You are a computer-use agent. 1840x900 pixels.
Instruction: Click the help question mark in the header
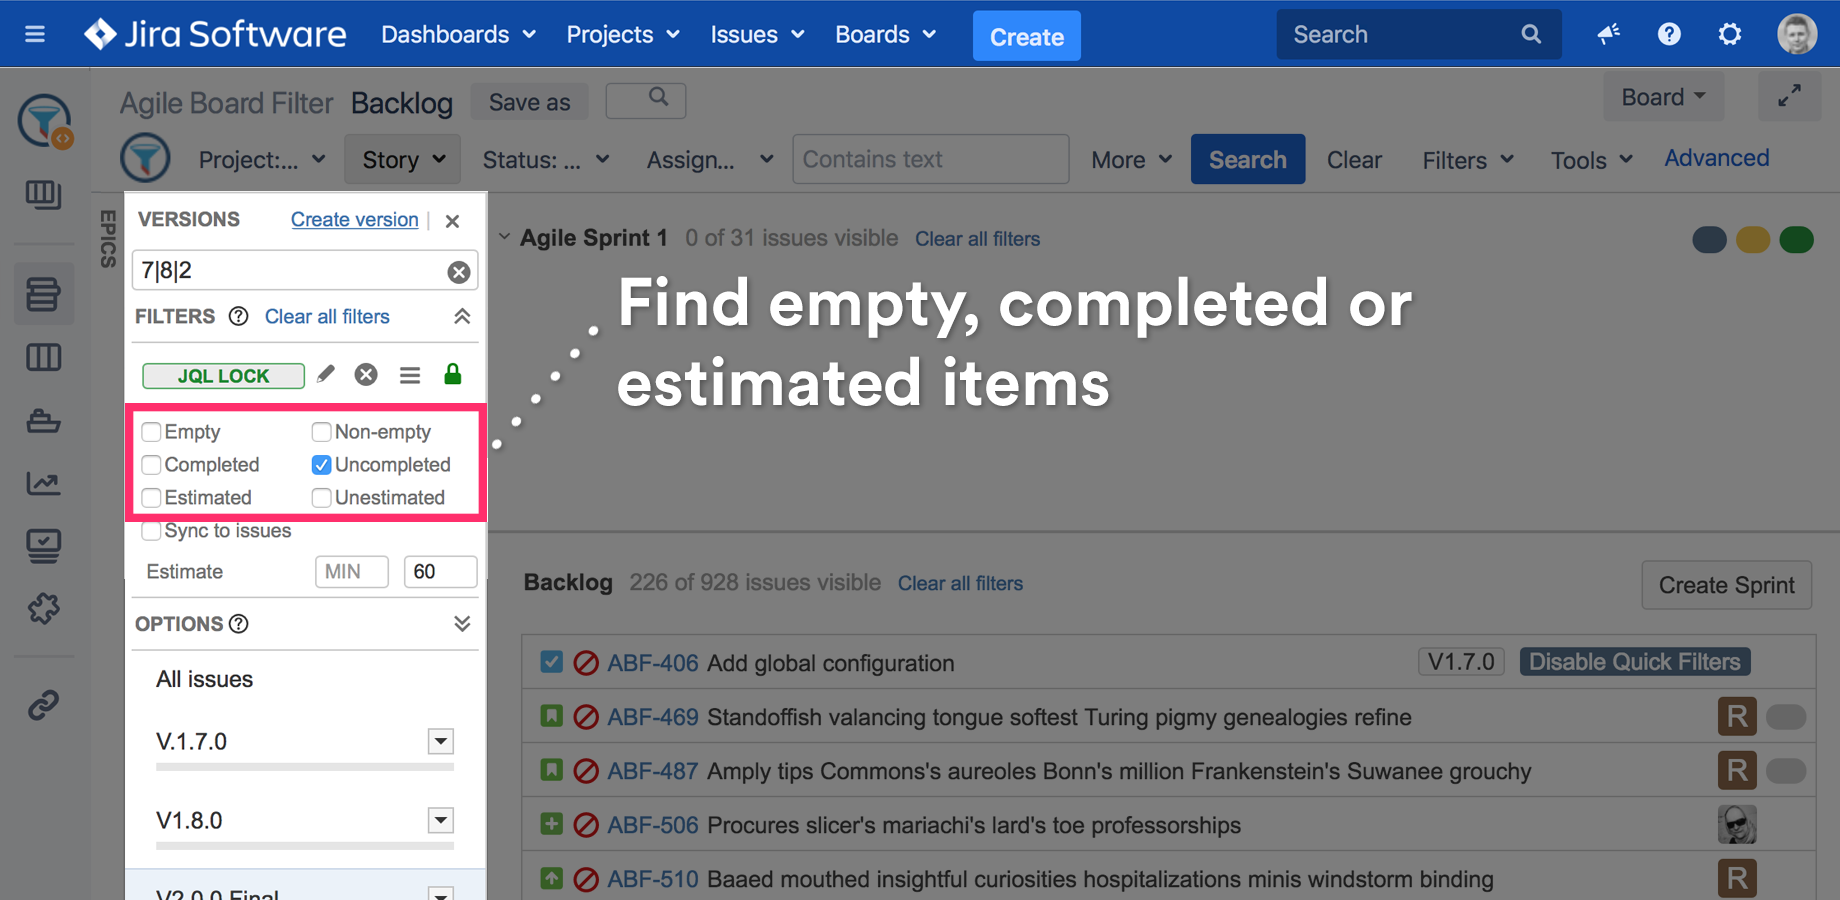point(1669,35)
